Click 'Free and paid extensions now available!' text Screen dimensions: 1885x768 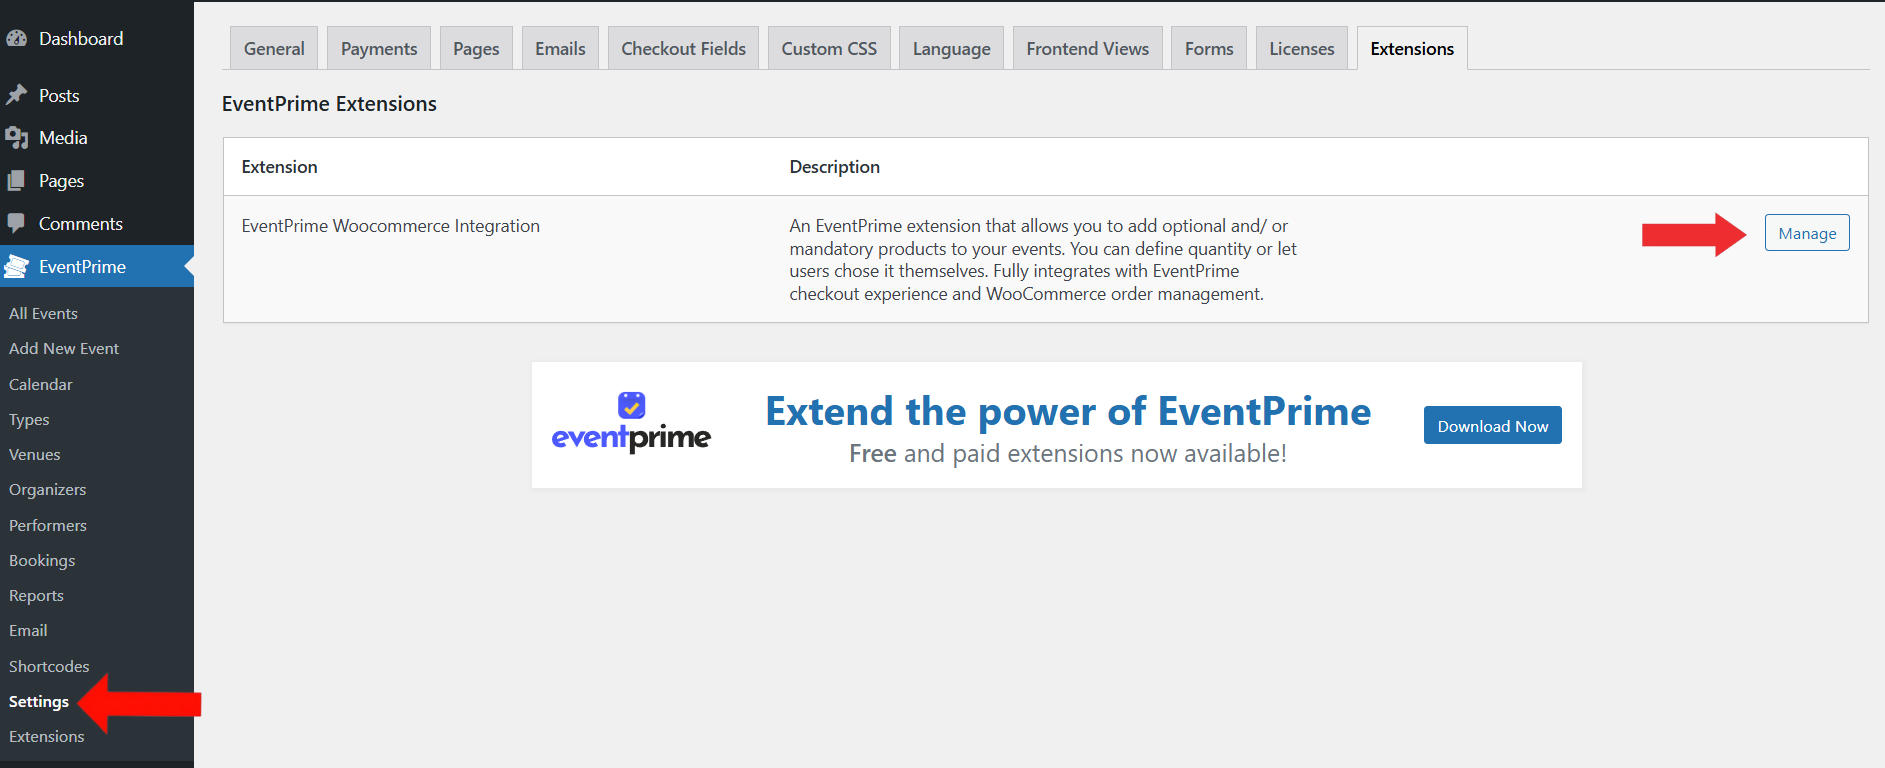tap(1068, 454)
